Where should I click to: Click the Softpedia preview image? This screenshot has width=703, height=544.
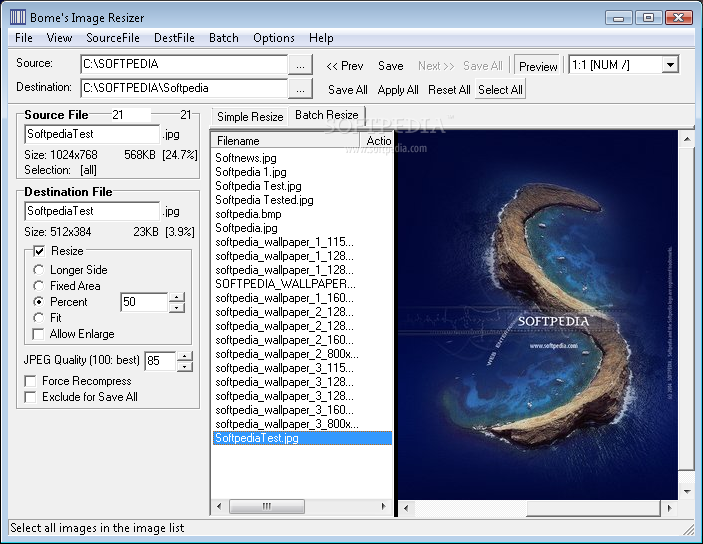click(538, 315)
